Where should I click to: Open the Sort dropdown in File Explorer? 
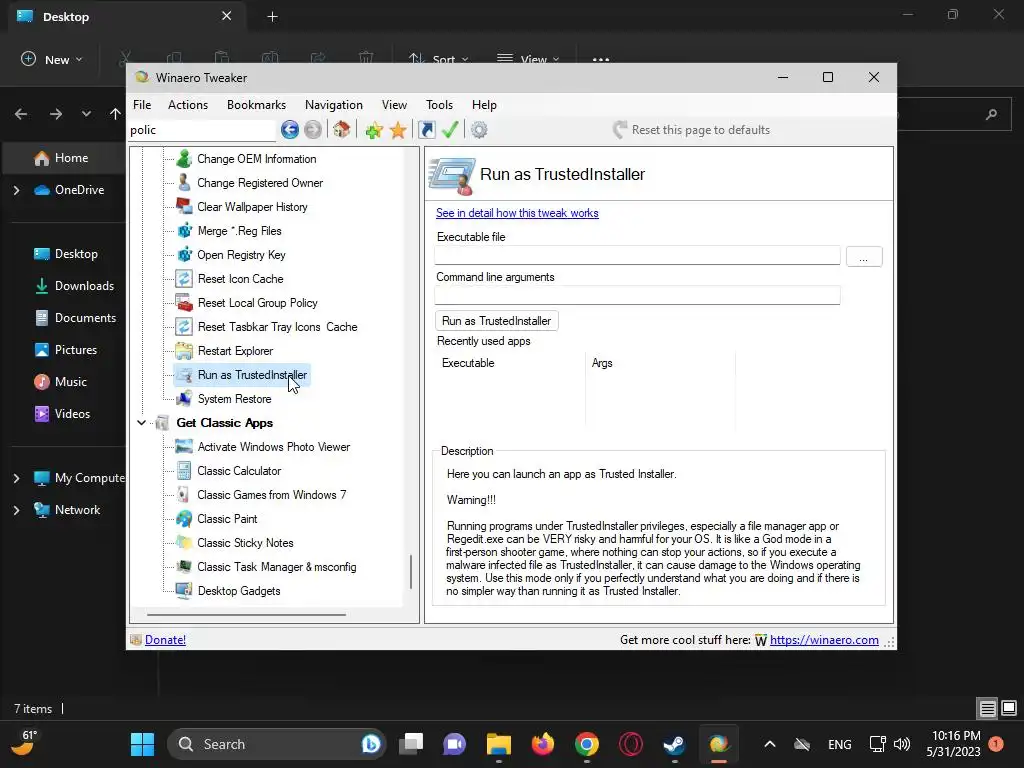coord(439,59)
